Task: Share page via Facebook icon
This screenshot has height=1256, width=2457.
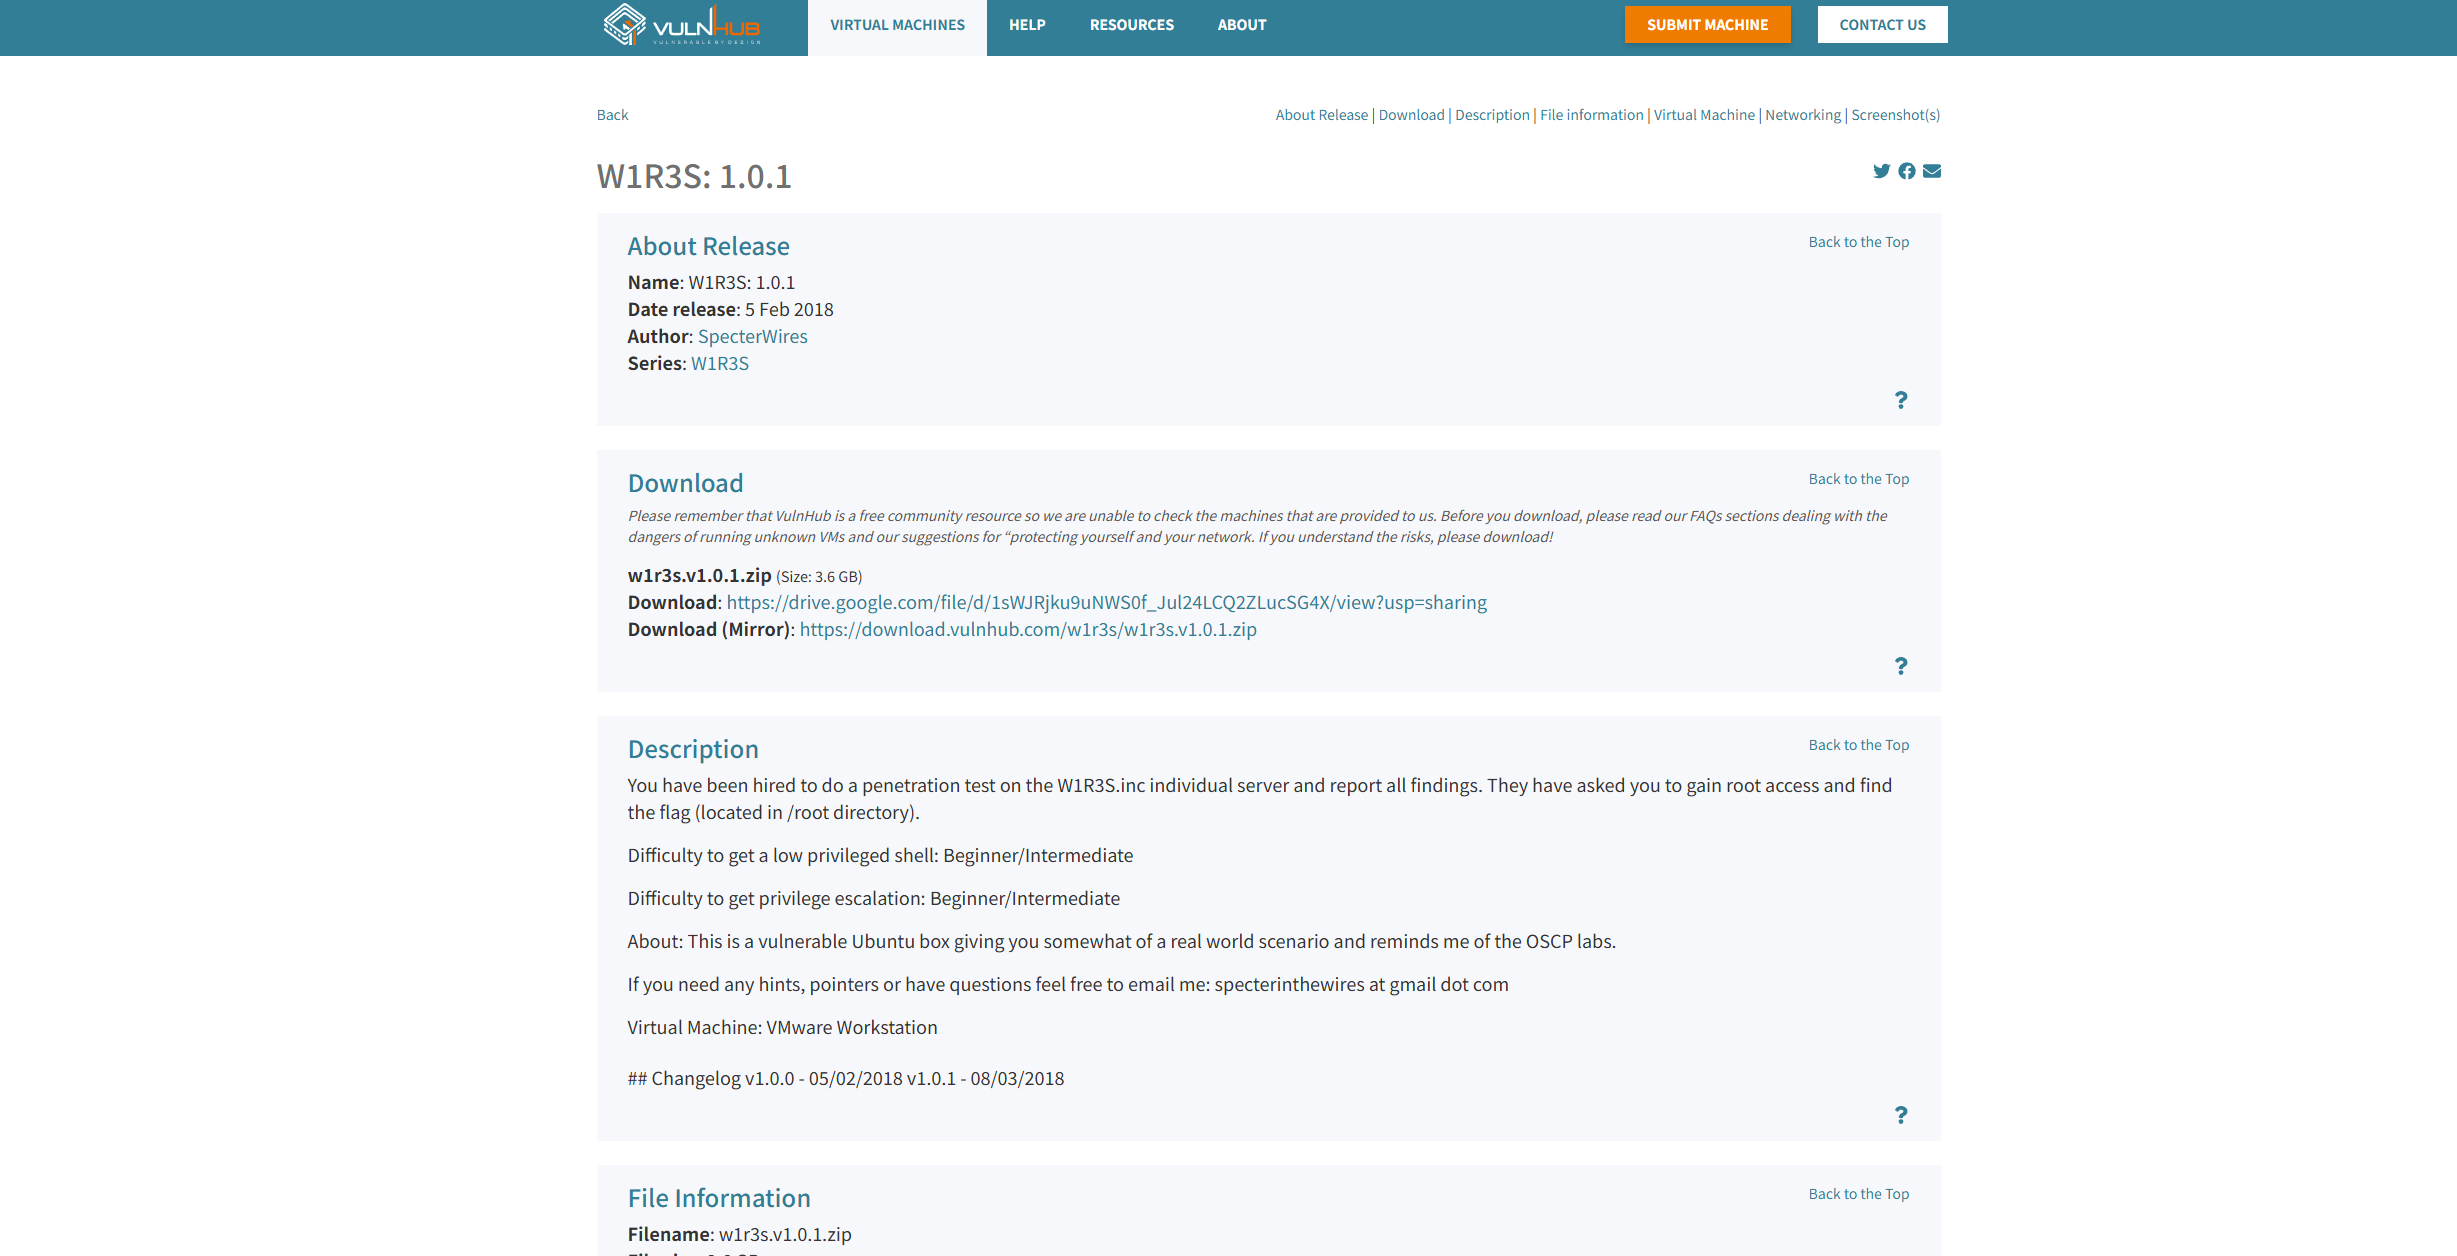Action: coord(1907,171)
